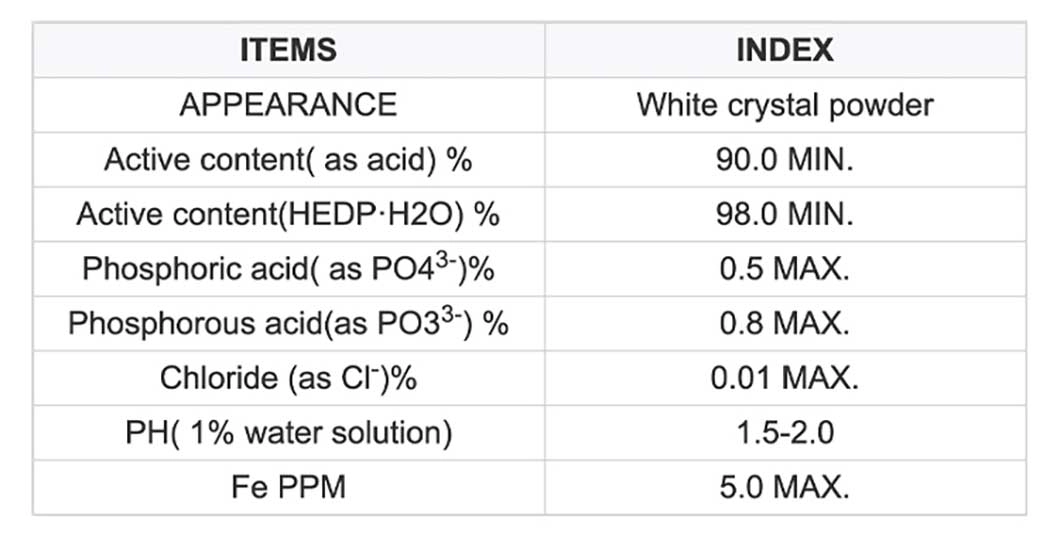
Task: Select the 'Active content(HEDP·H2O) %' cell
Action: click(x=288, y=214)
